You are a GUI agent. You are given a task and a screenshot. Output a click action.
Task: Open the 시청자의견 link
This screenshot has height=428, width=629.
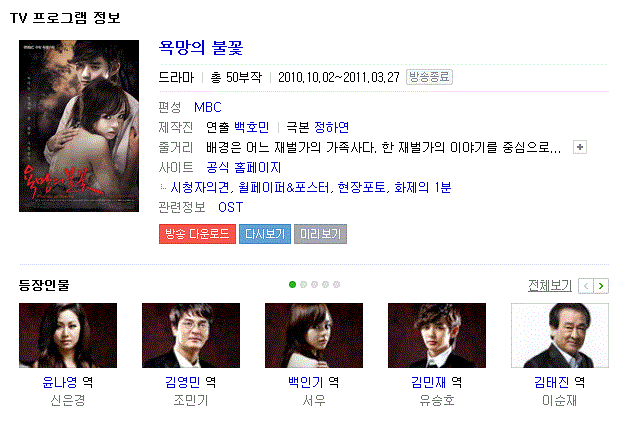coord(200,187)
